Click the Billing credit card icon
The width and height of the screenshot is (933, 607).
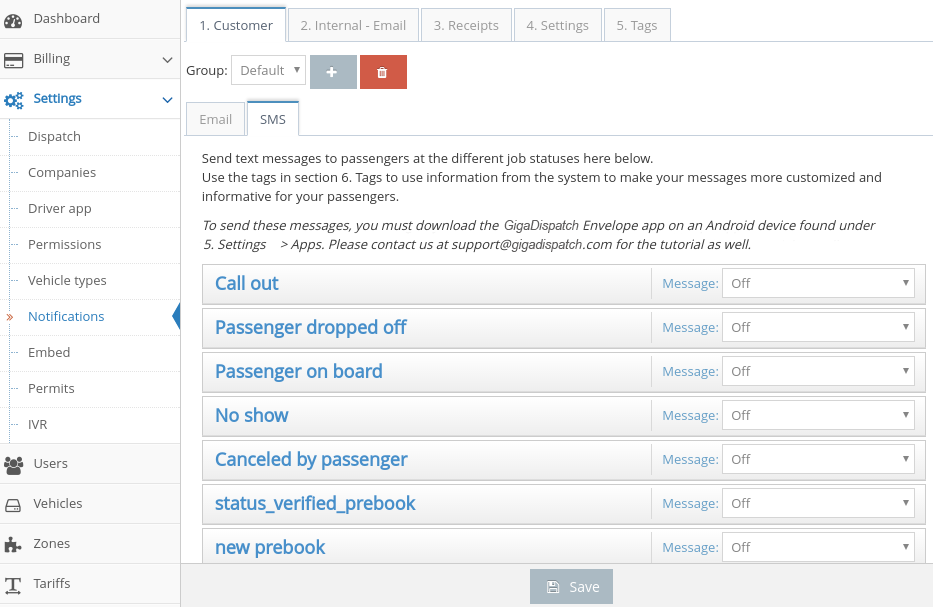click(13, 60)
